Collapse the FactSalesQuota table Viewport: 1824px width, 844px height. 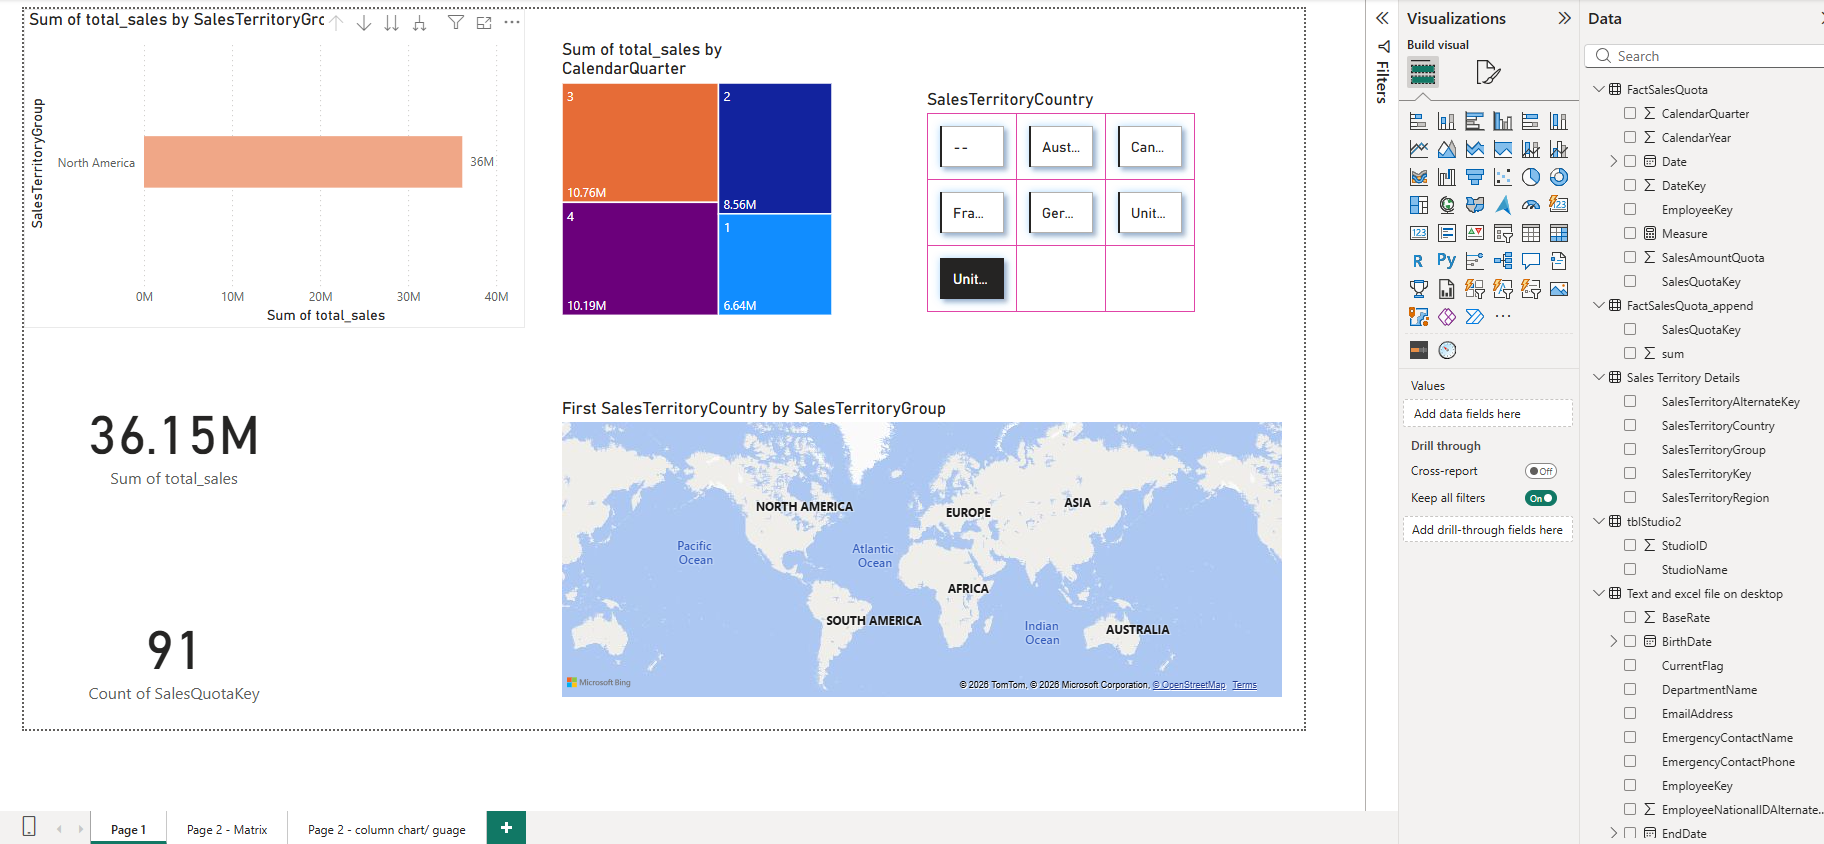1599,89
